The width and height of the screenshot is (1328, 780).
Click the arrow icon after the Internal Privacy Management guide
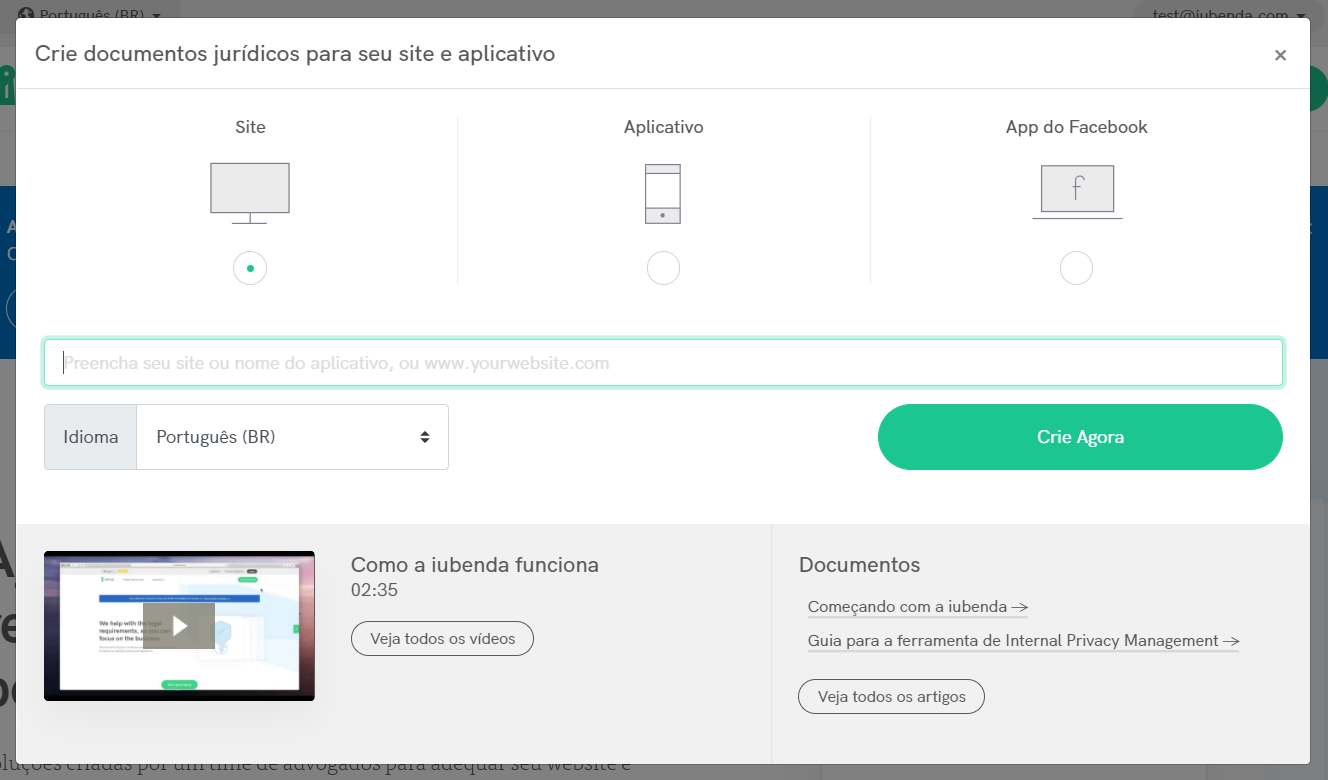pyautogui.click(x=1230, y=640)
